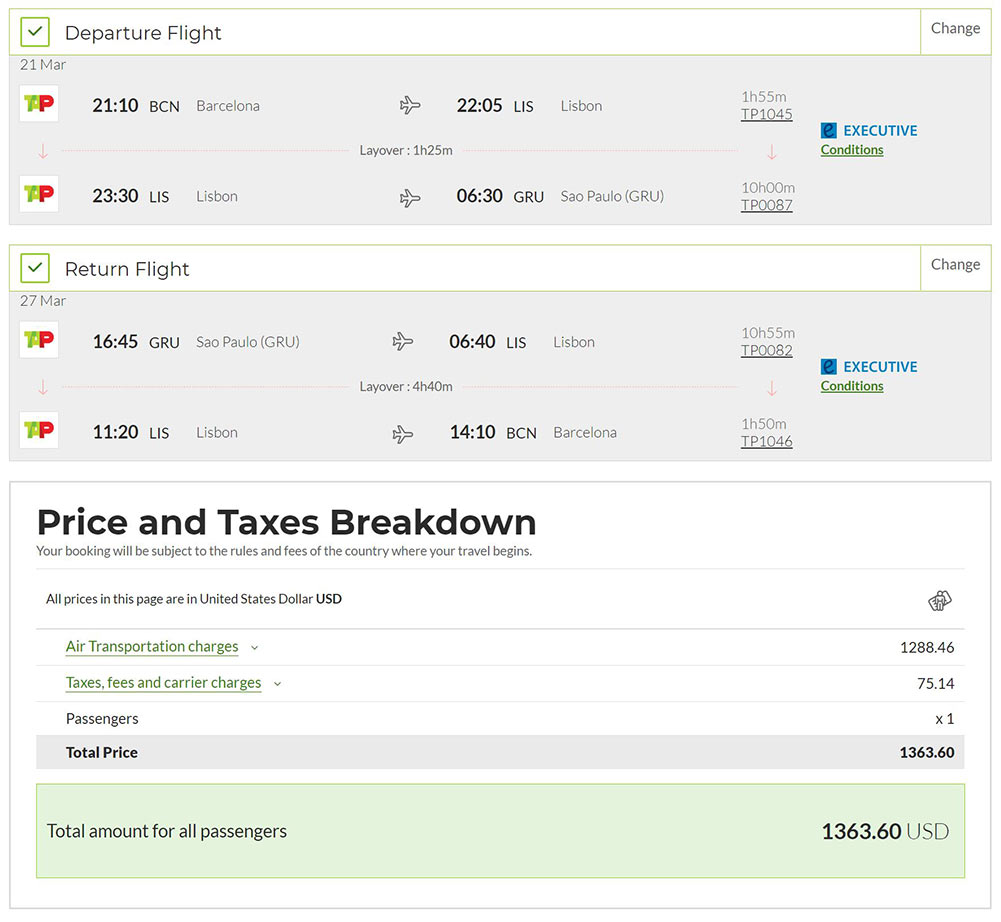Uncheck the Return Flight checkbox
Screen dimensions: 1001x922
35,268
